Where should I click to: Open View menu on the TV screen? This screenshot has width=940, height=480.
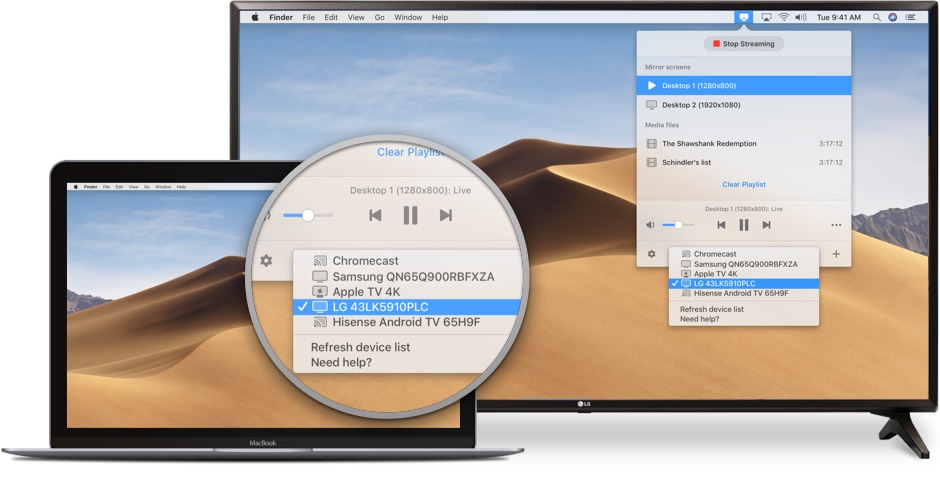pos(356,17)
